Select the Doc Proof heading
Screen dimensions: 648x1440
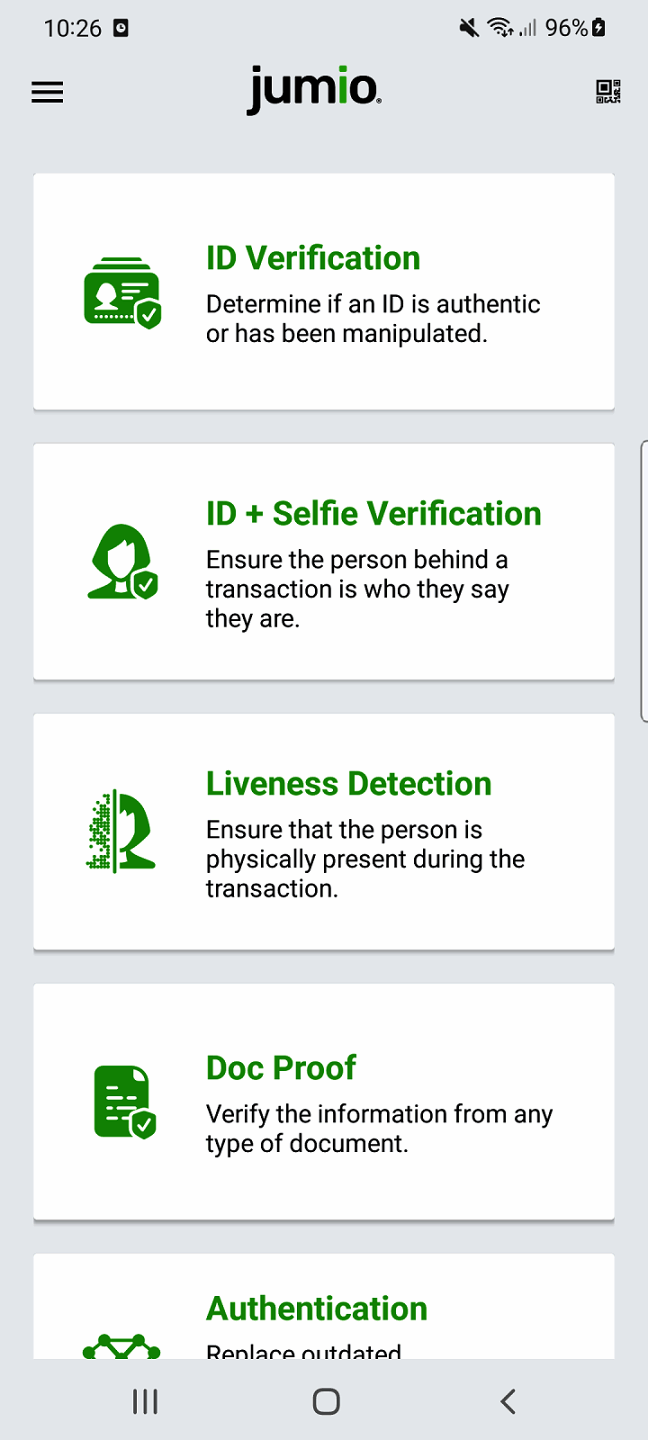click(281, 1068)
